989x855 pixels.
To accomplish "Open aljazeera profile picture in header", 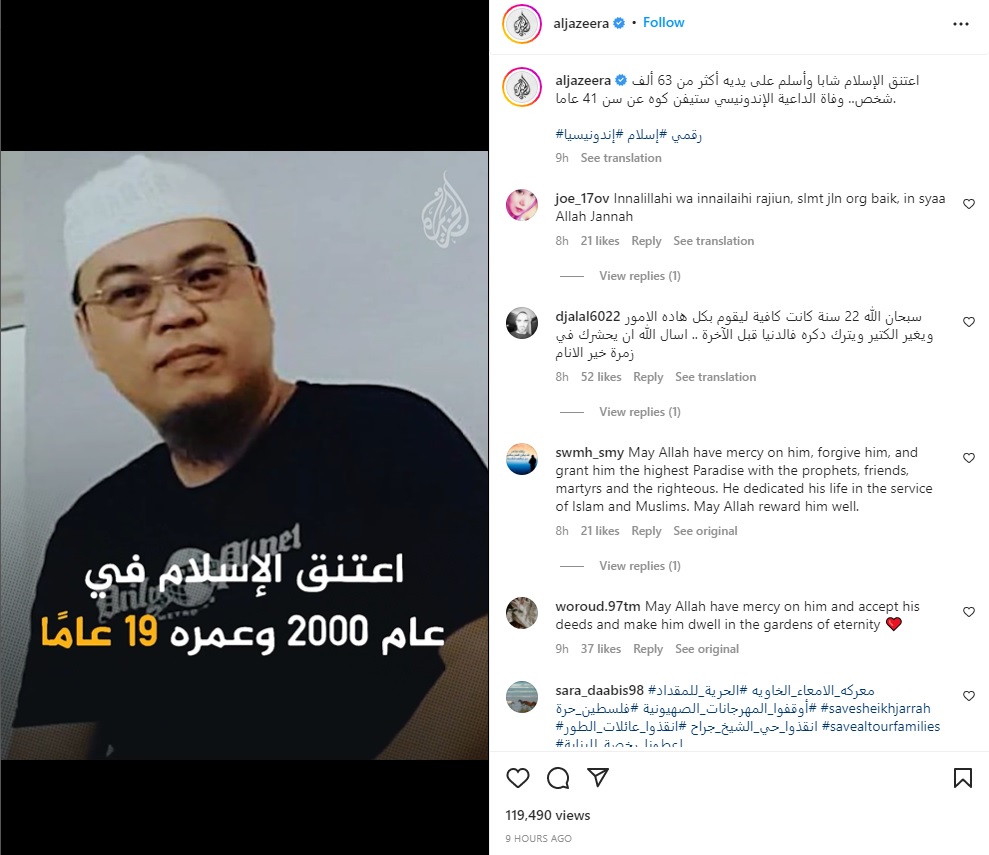I will point(522,24).
